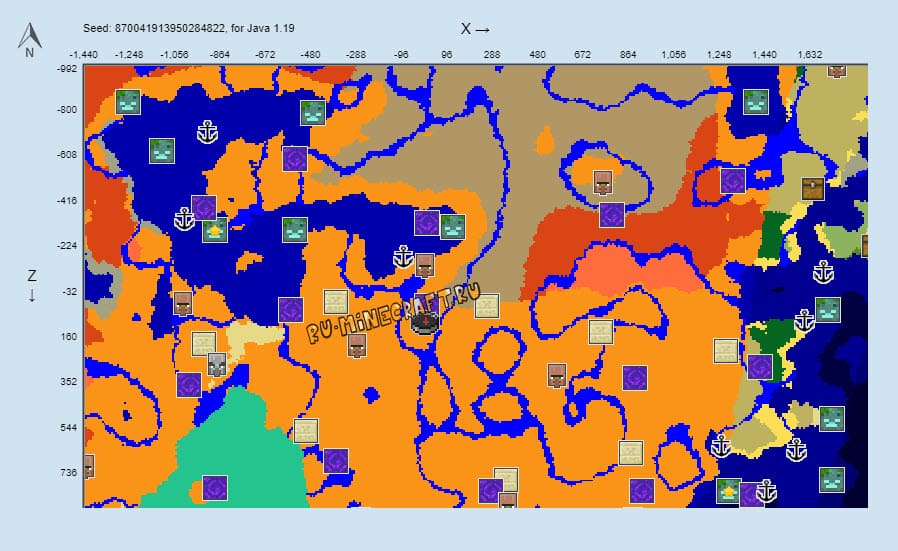
Task: Select ruined portal beside temple near X 288 at bottom
Action: pos(491,491)
